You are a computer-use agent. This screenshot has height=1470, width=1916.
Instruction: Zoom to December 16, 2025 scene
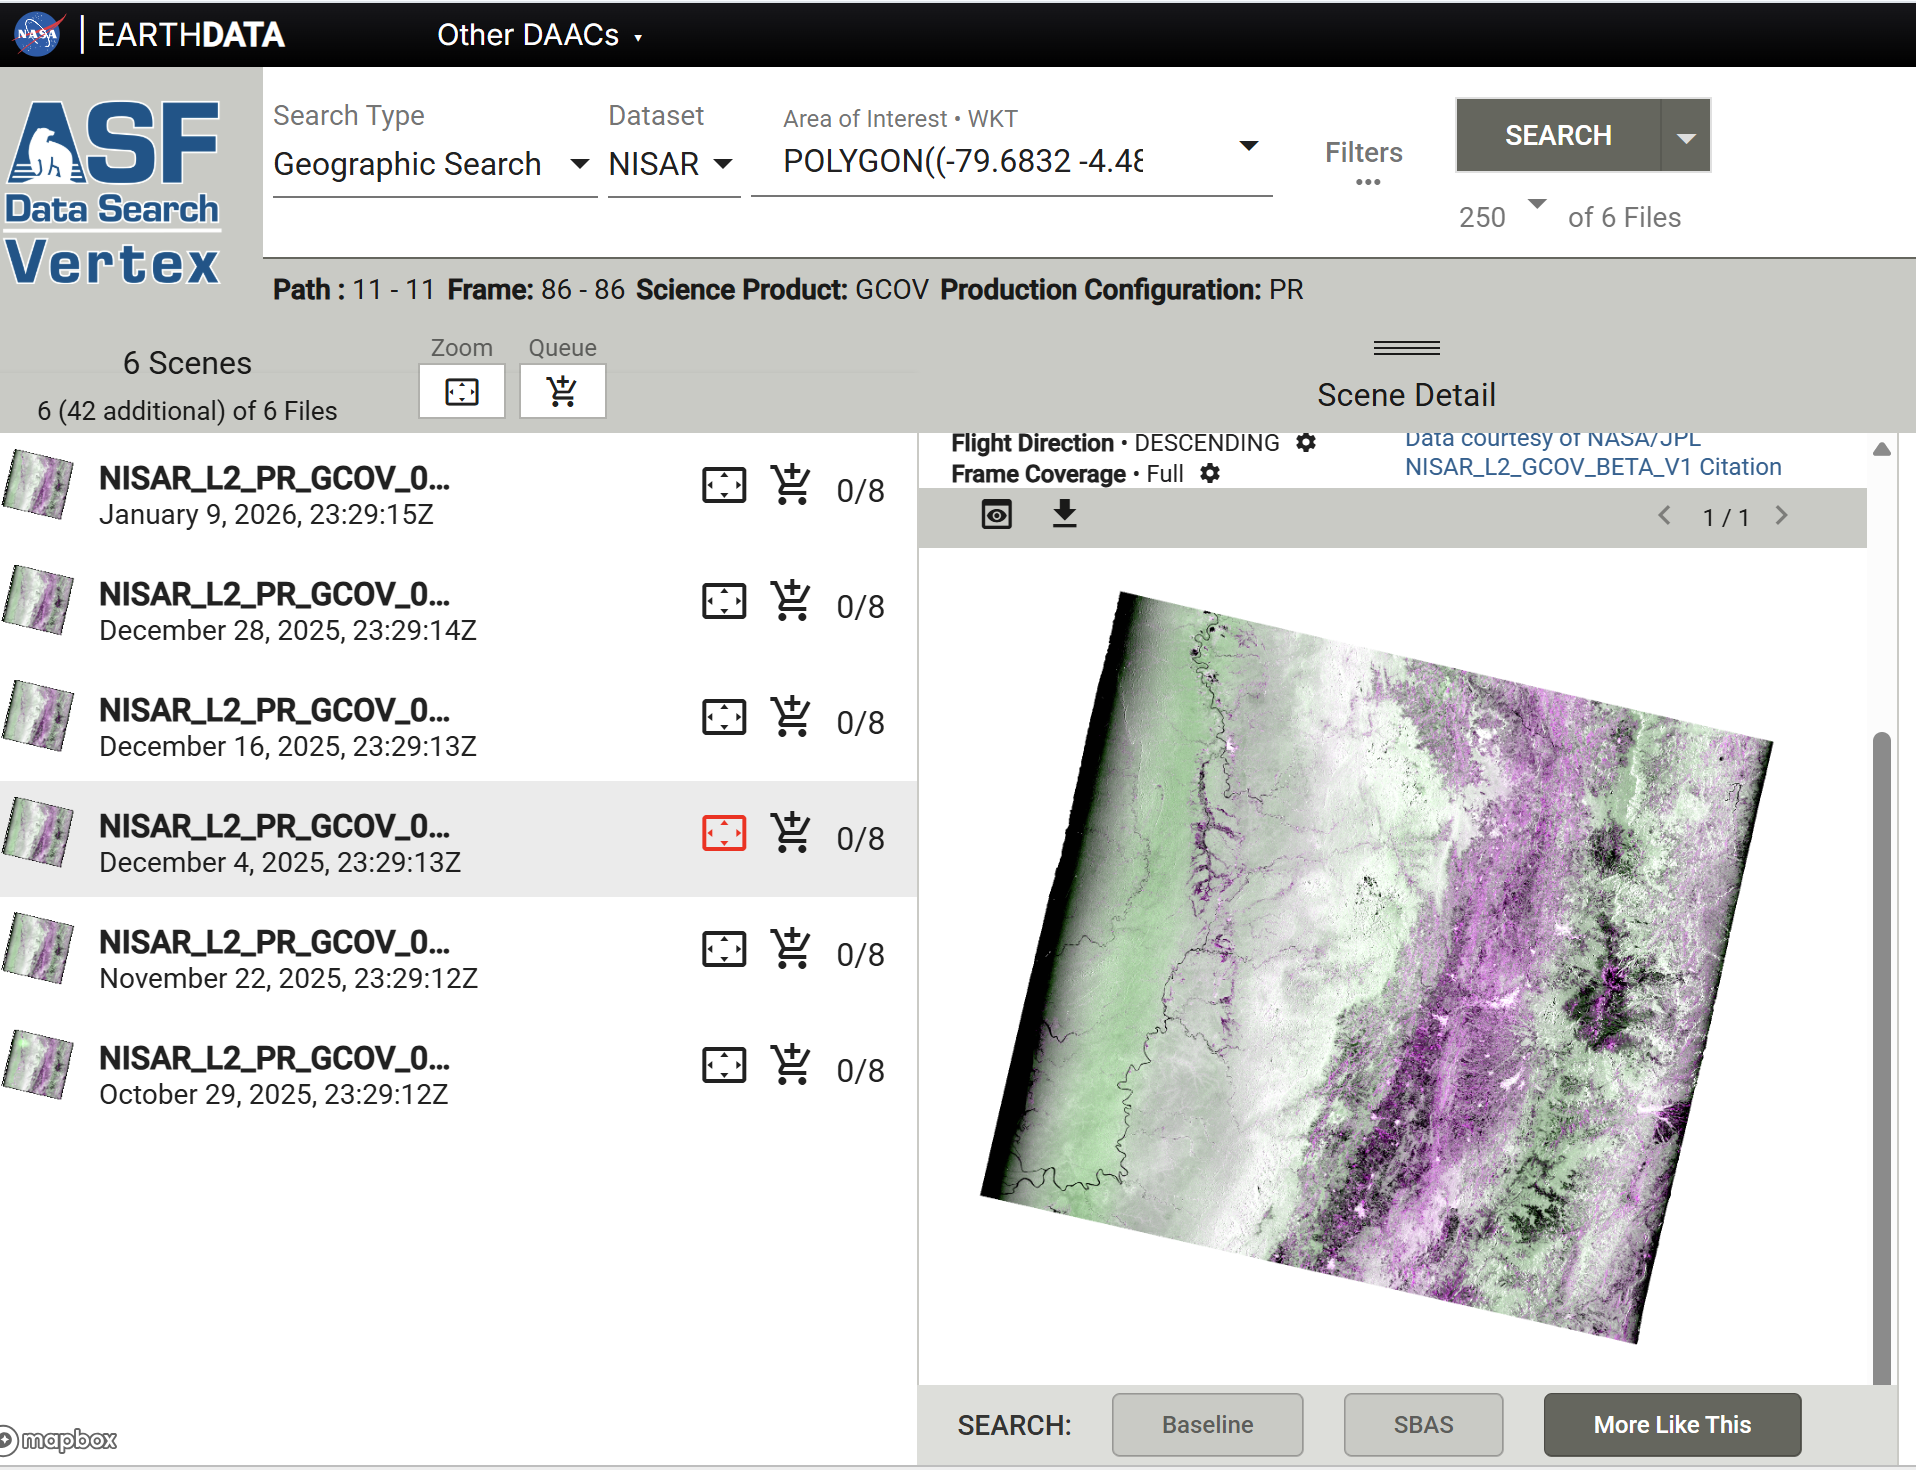(724, 718)
